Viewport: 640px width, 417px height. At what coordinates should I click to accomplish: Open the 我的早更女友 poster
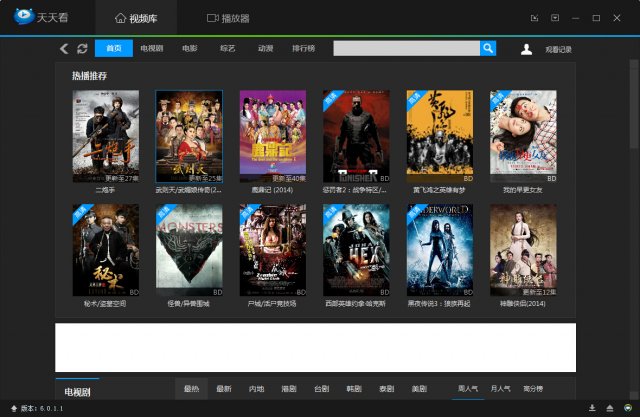pos(523,136)
